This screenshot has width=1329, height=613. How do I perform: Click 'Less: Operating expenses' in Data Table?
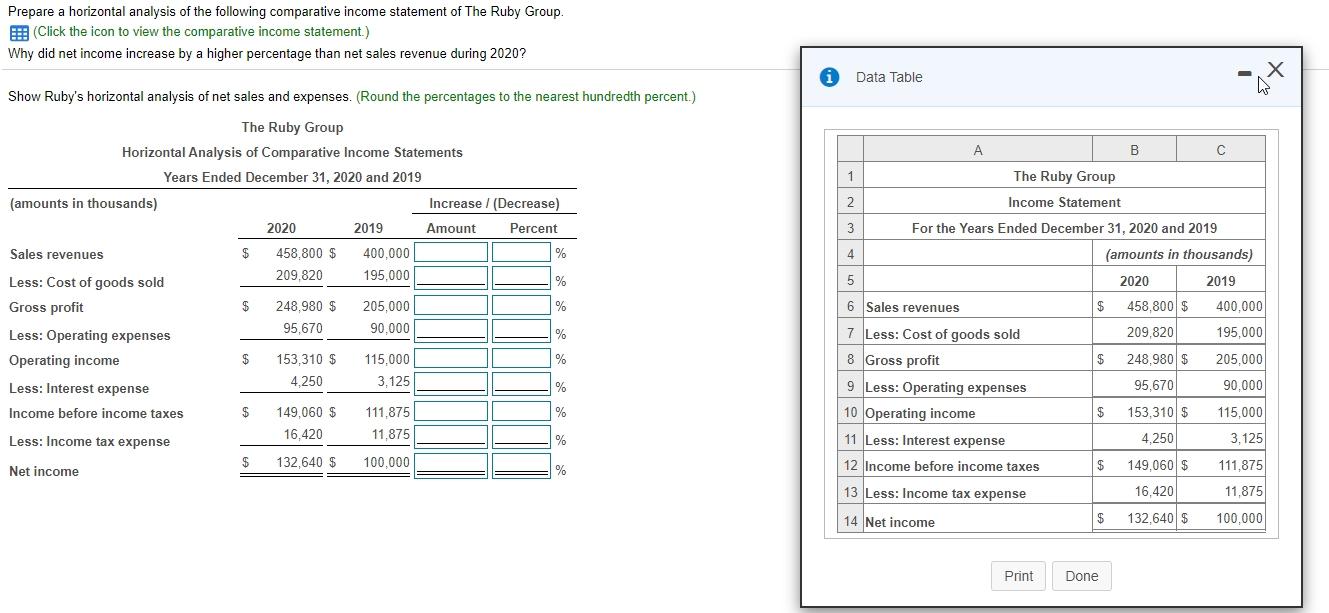tap(946, 387)
